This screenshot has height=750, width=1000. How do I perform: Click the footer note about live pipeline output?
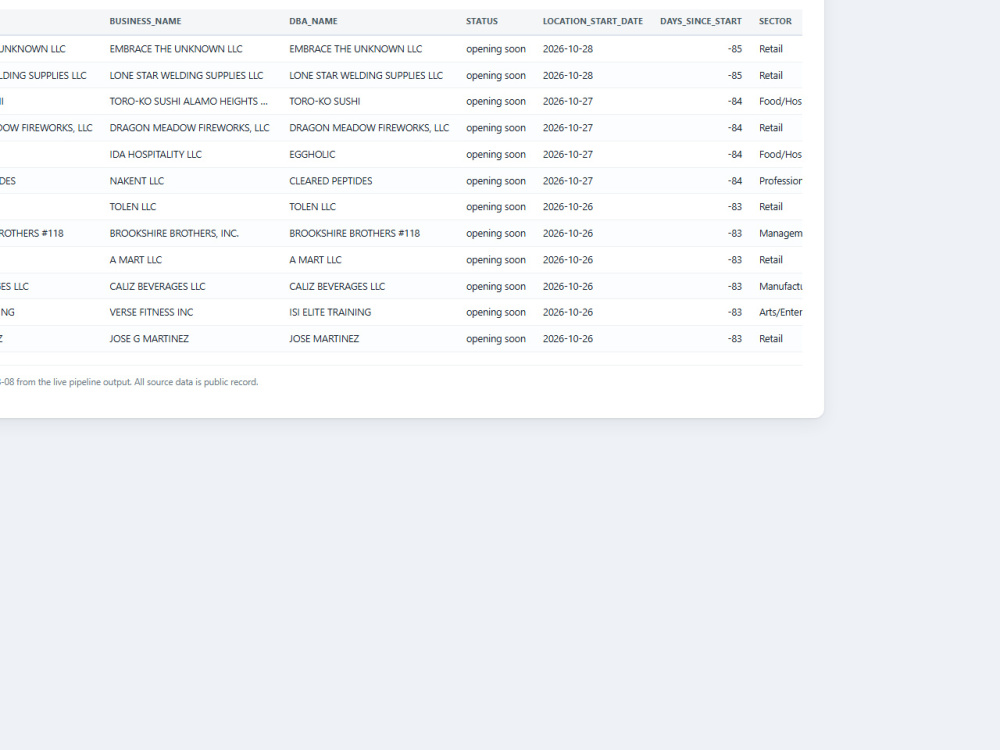click(x=129, y=382)
